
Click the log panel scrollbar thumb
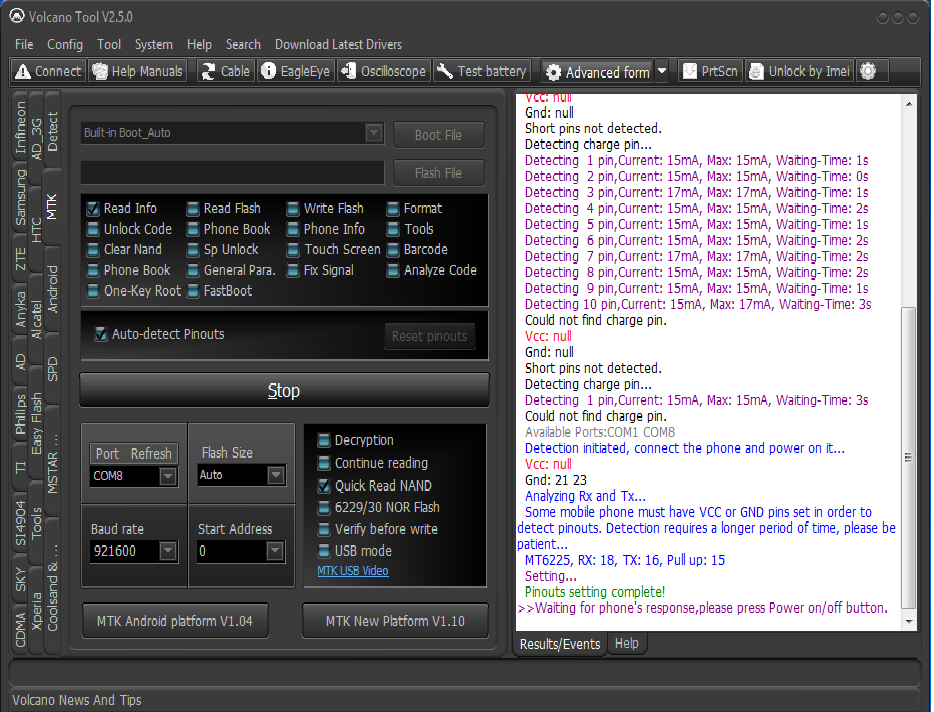click(x=908, y=457)
